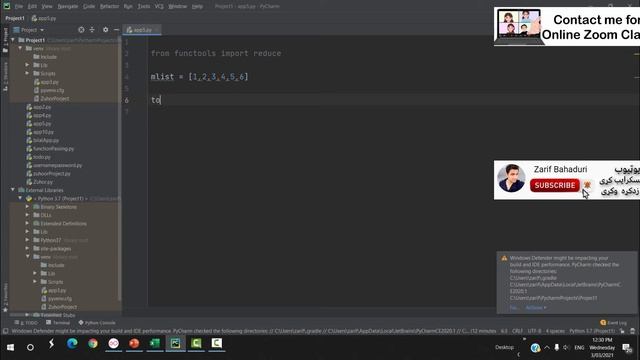This screenshot has width=640, height=360.
Task: Select functionPassing.py in the project tree
Action: tap(50, 149)
